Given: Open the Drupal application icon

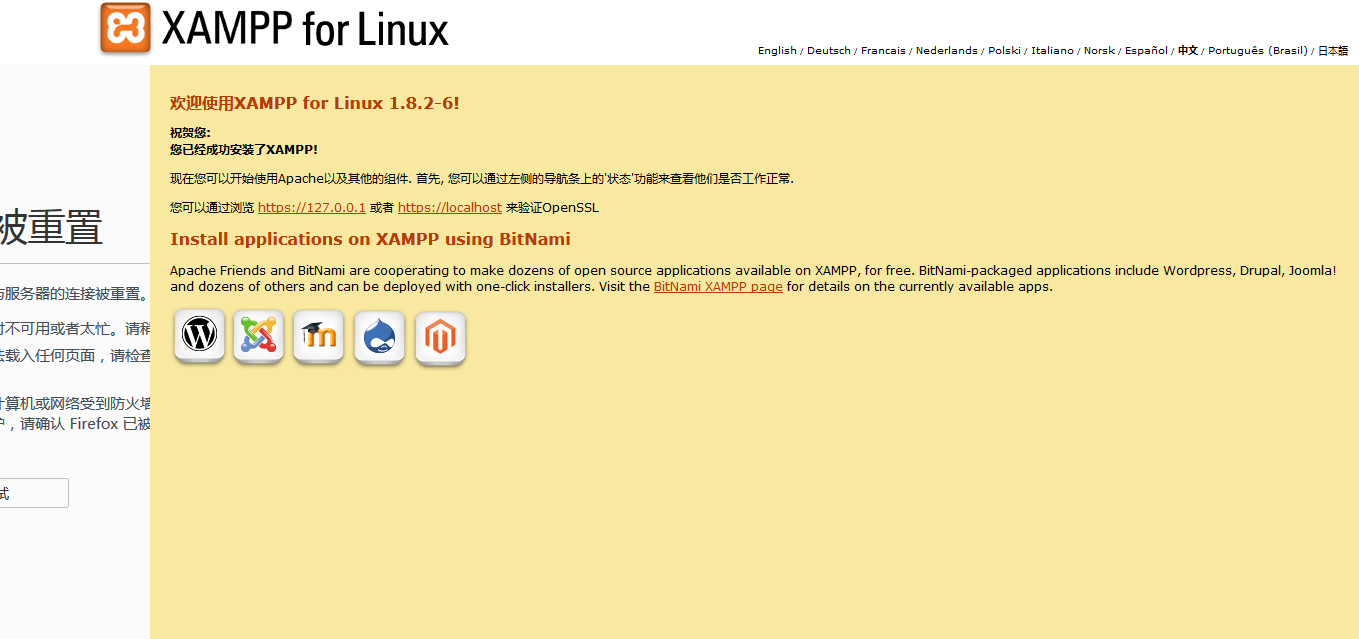Looking at the screenshot, I should pyautogui.click(x=380, y=337).
